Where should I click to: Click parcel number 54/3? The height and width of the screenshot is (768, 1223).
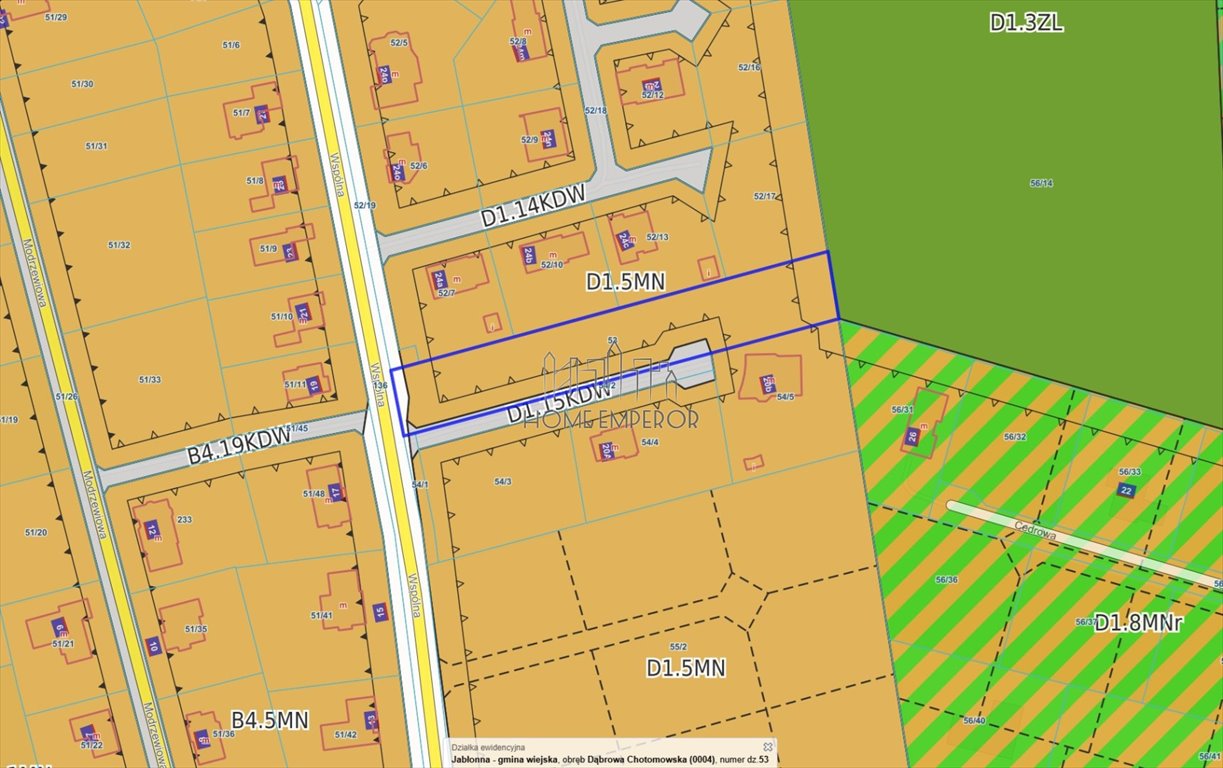pos(503,482)
